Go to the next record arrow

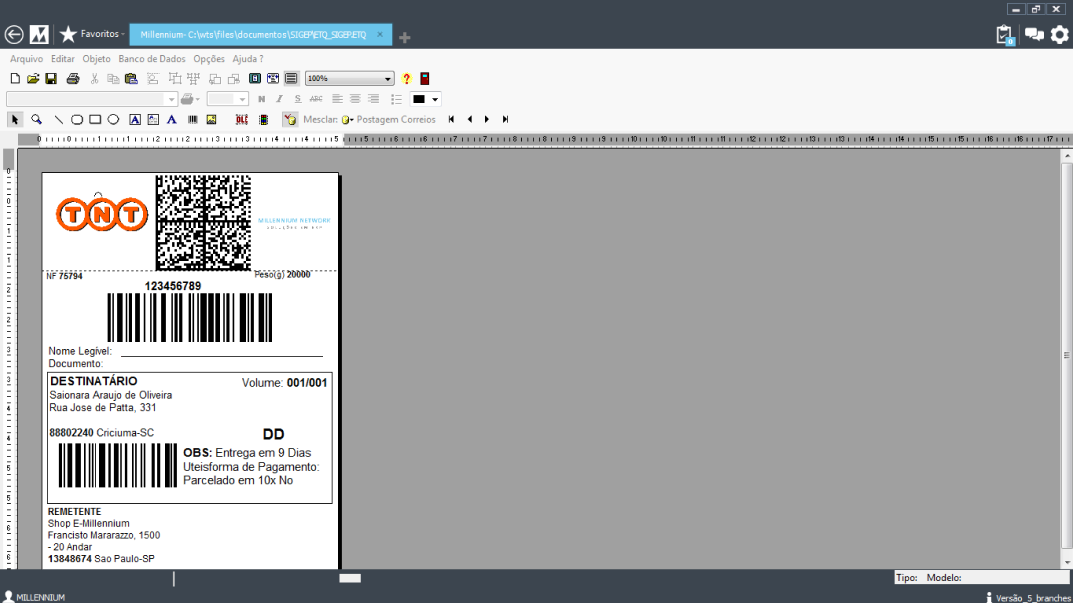[487, 119]
